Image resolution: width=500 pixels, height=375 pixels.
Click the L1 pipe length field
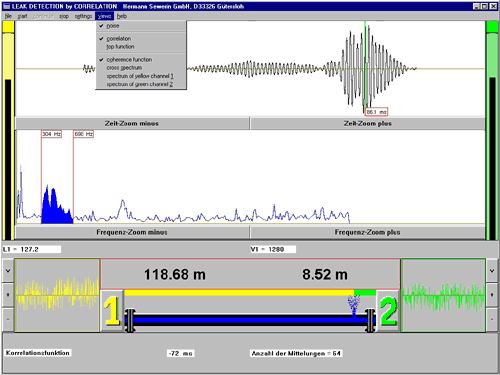click(32, 249)
